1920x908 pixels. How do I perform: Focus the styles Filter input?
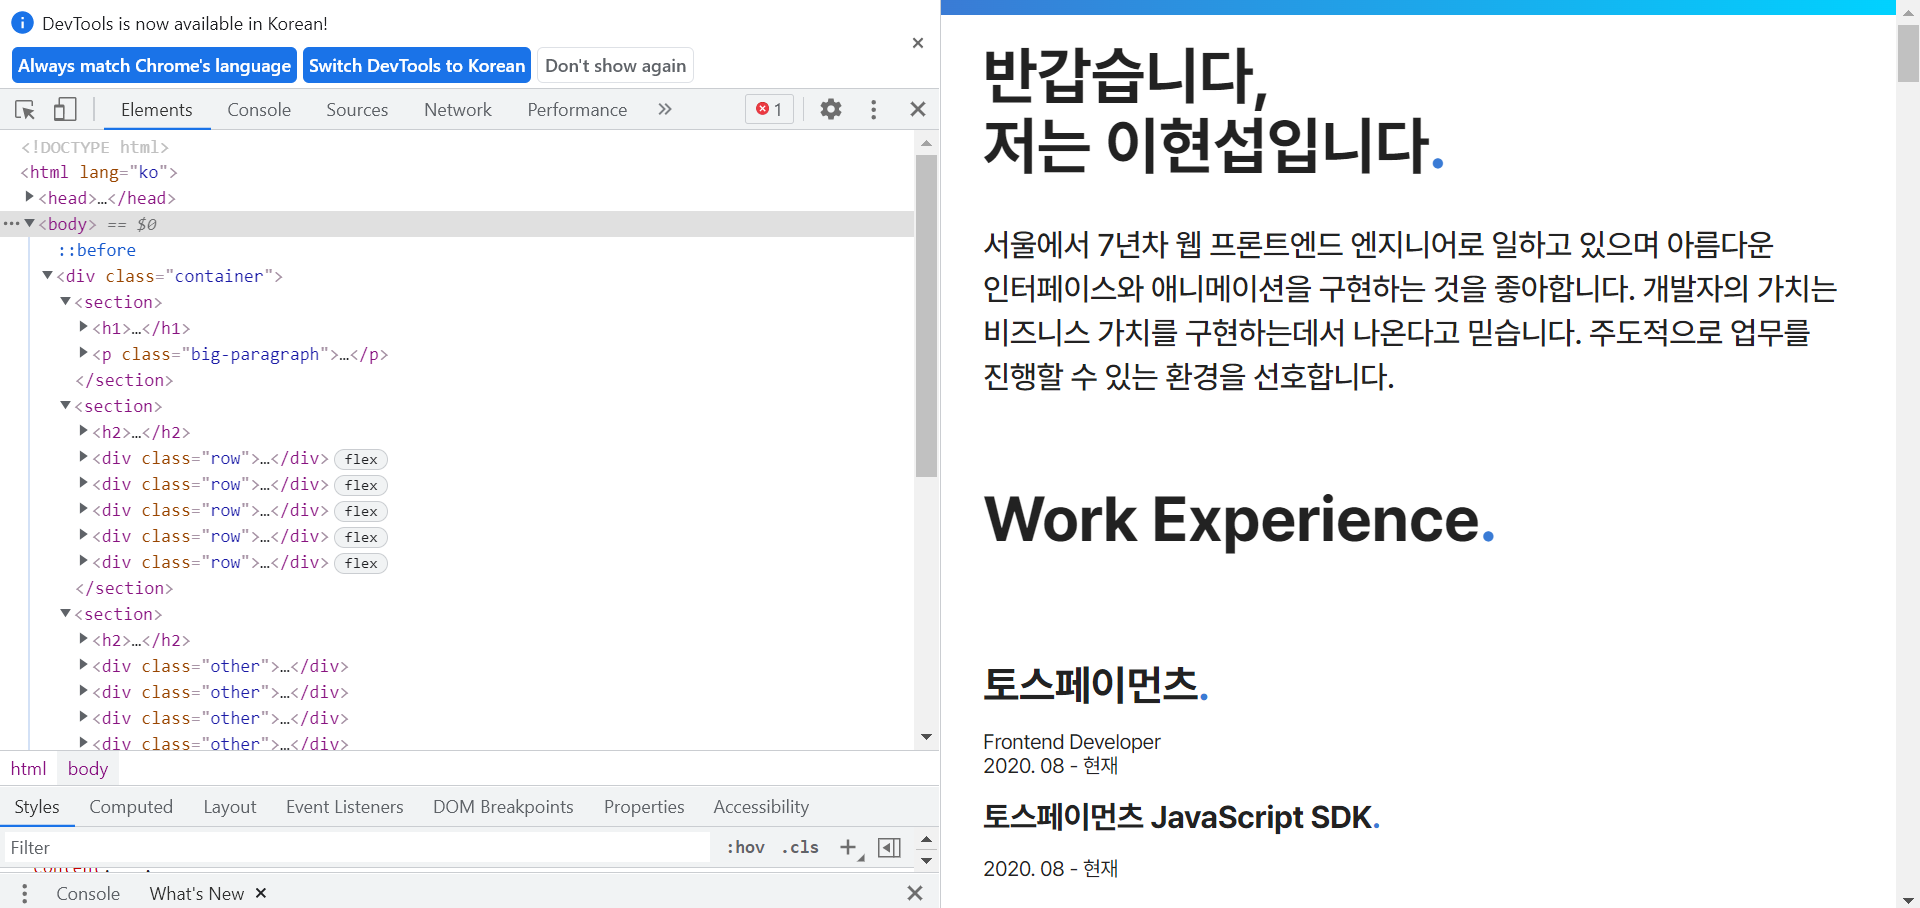click(x=357, y=848)
